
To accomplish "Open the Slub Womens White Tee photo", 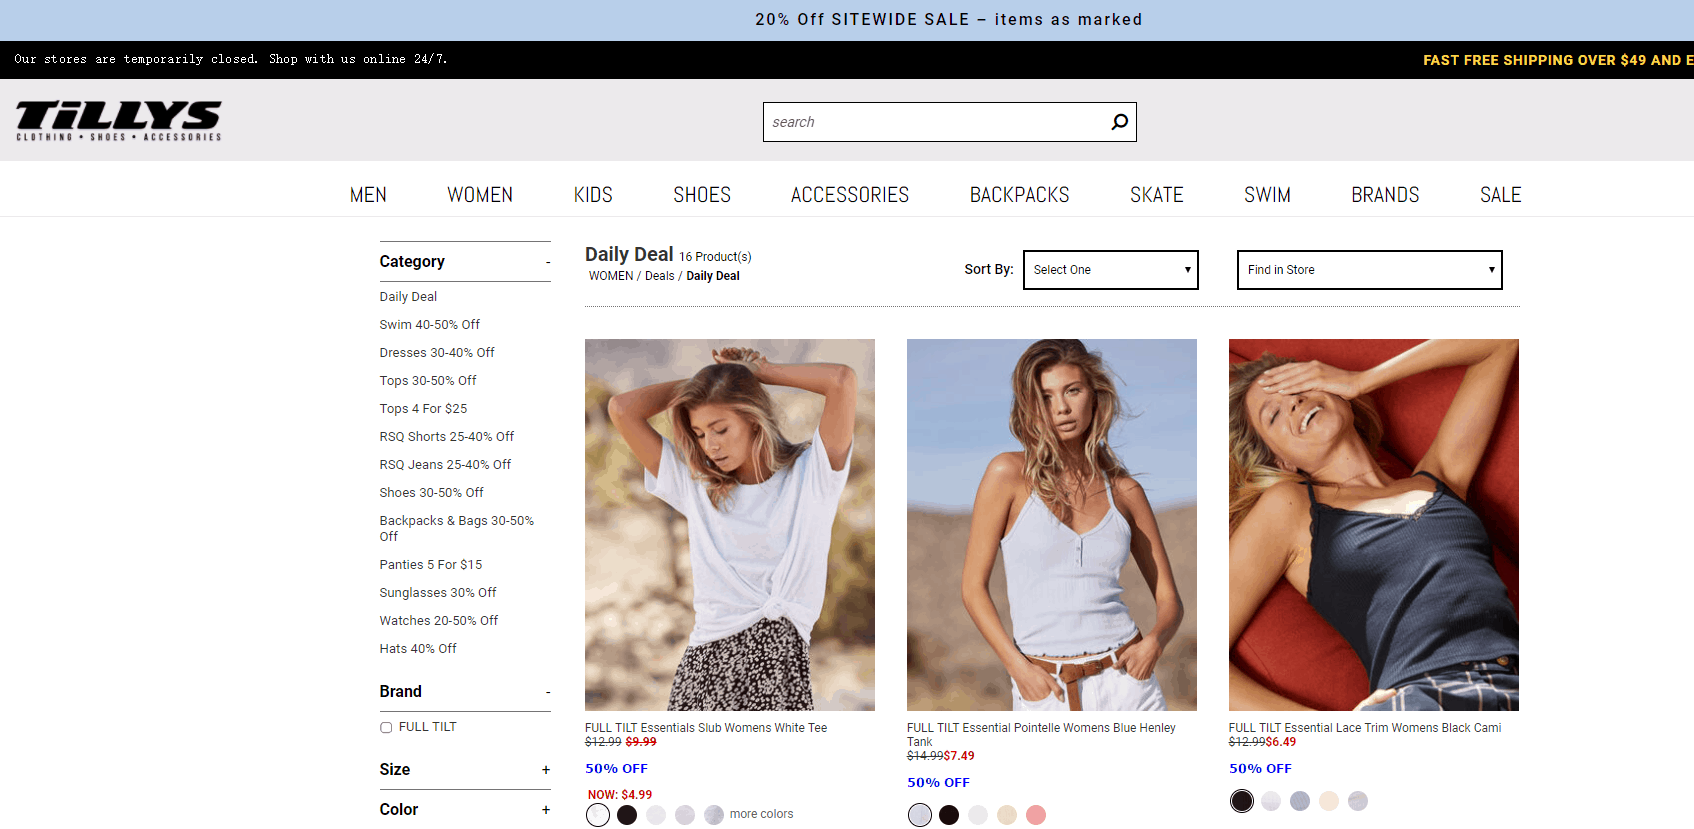I will (x=730, y=525).
